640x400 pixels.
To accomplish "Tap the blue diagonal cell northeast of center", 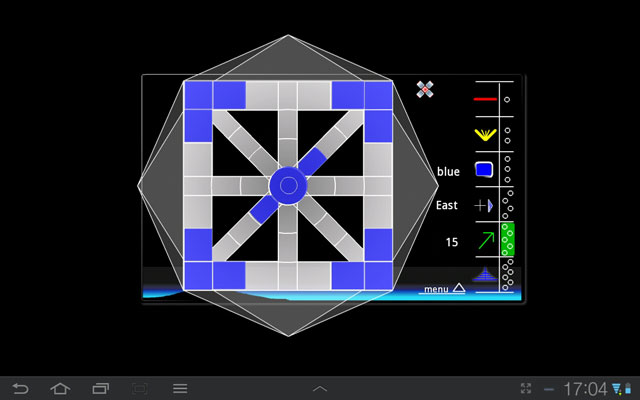I will (x=312, y=162).
